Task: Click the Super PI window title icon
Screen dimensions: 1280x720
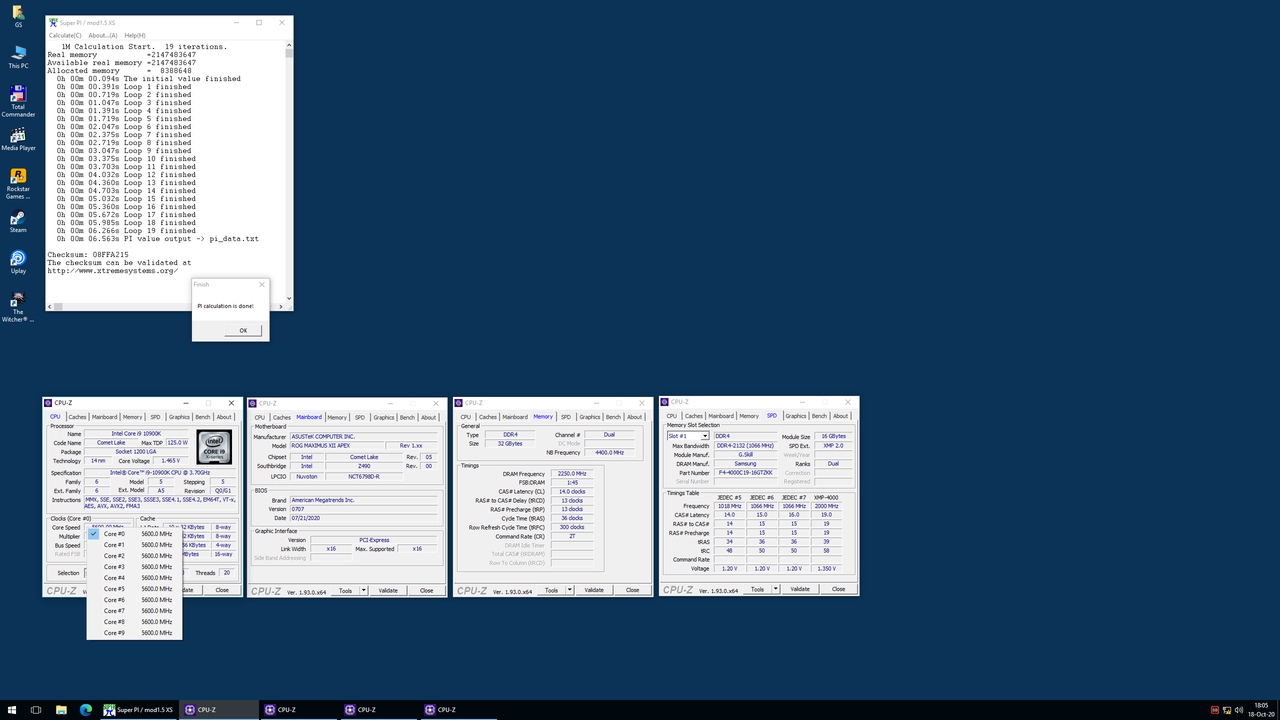Action: coord(53,22)
